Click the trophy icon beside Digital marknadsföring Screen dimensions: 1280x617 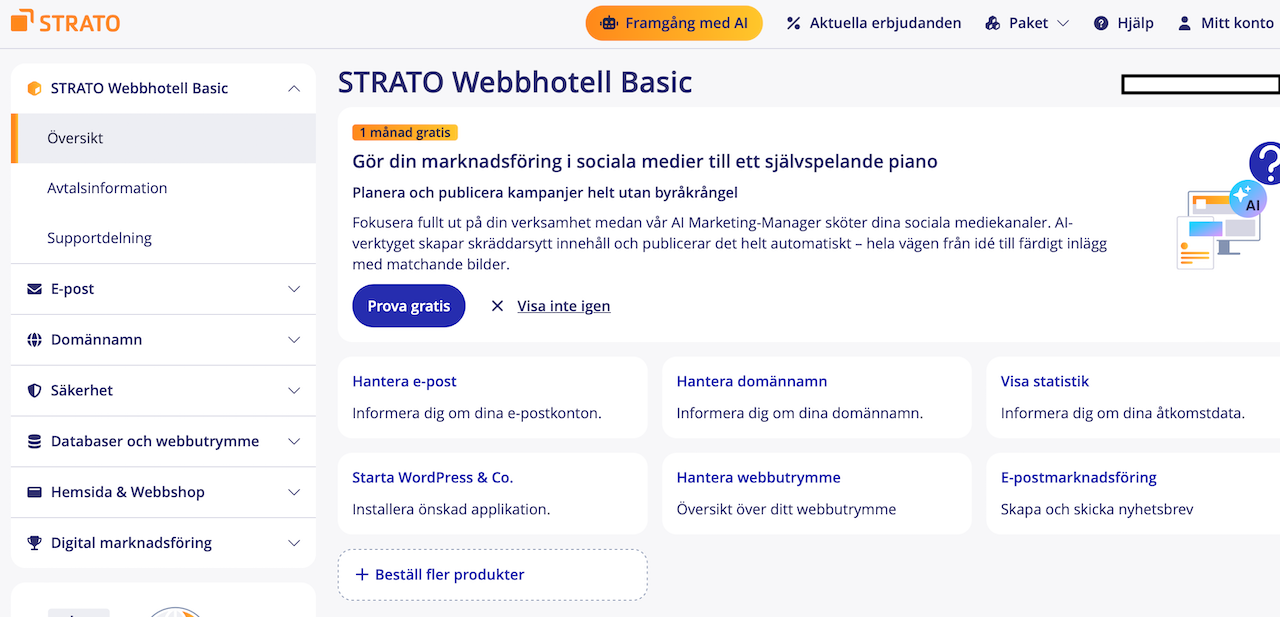pyautogui.click(x=34, y=543)
